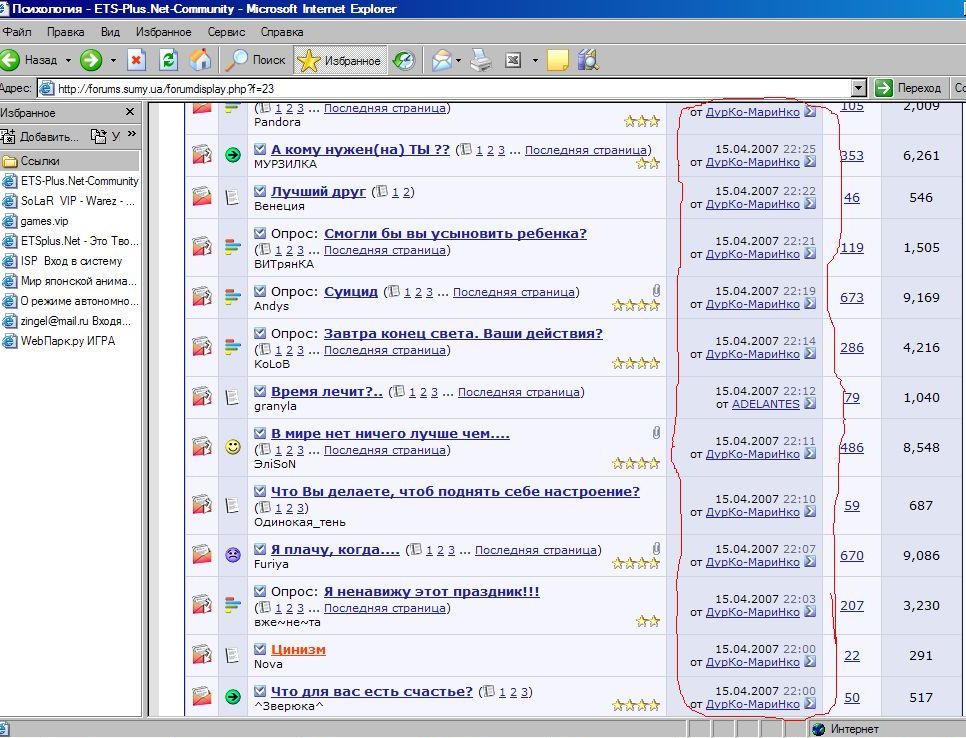Viewport: 966px width, 738px height.
Task: Open dropdown arrow next to Mail icon
Action: coord(458,60)
